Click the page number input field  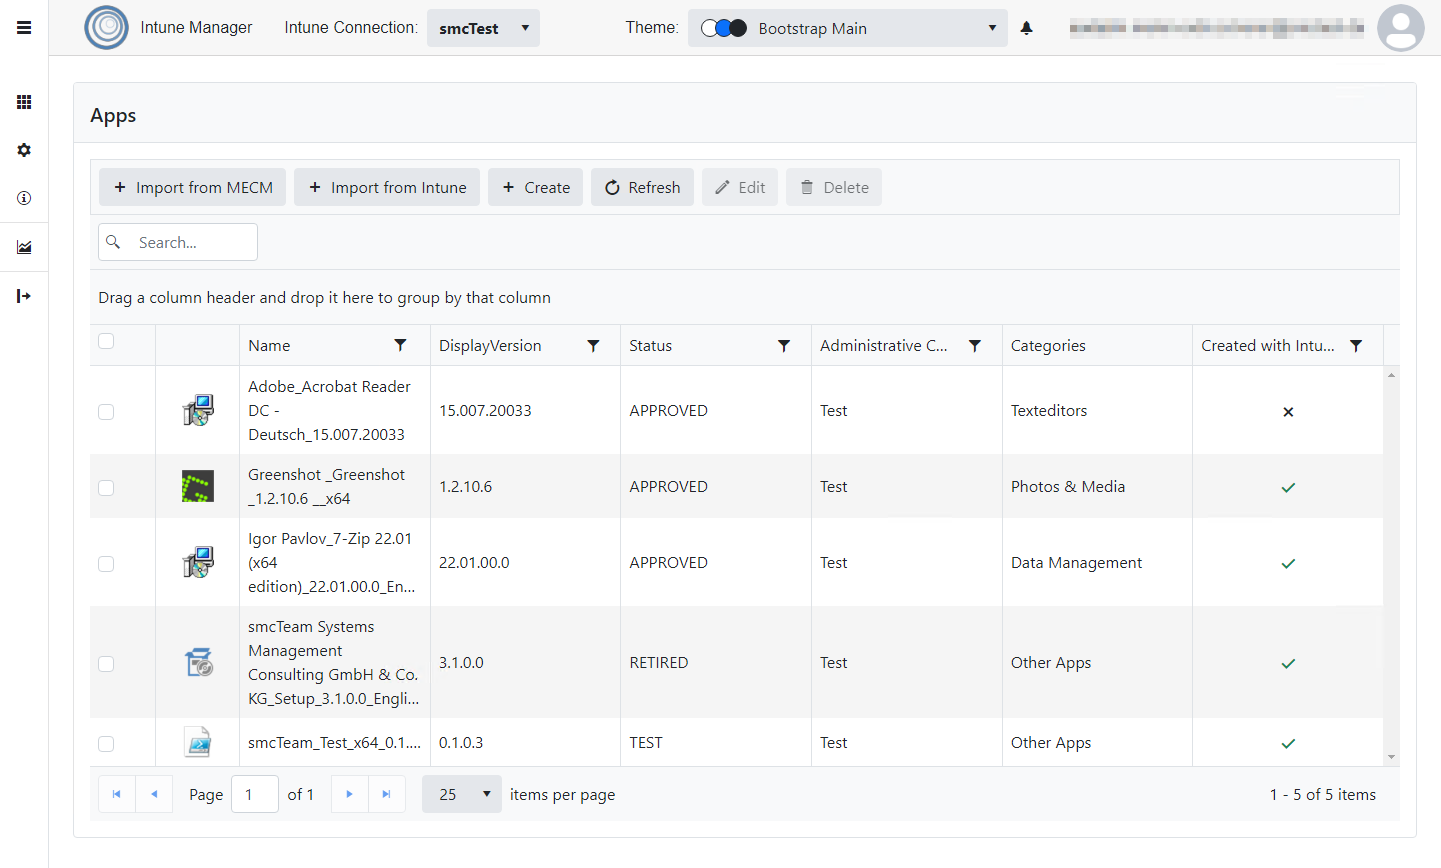(x=255, y=794)
